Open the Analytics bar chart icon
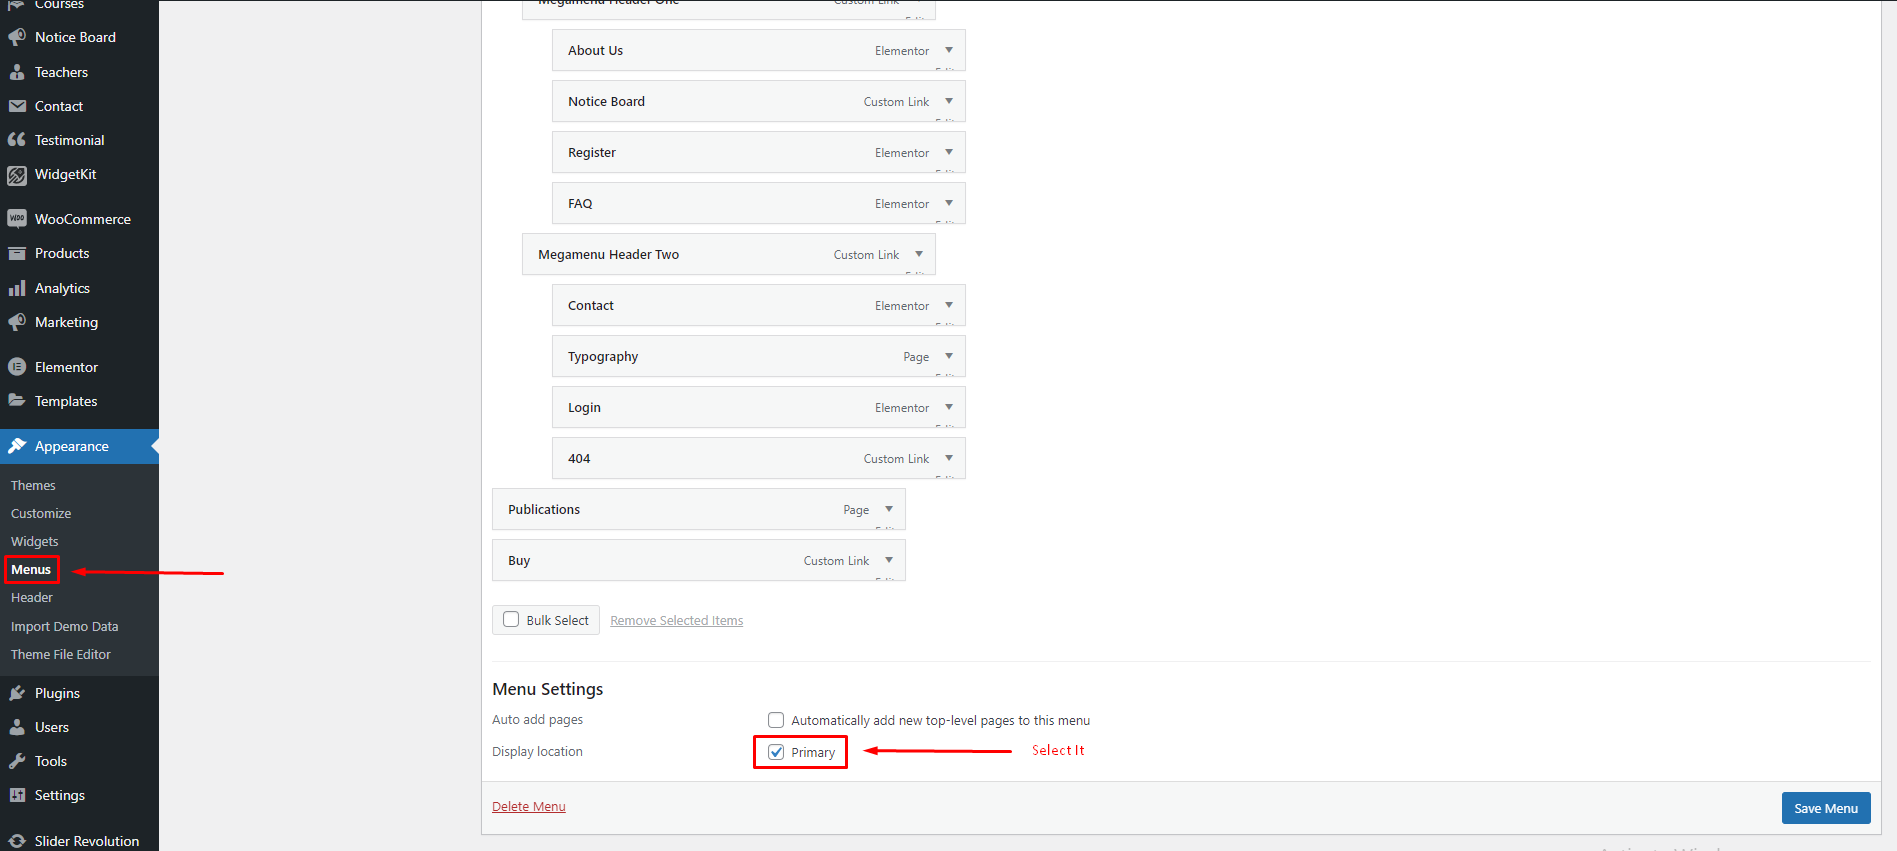 pyautogui.click(x=17, y=288)
